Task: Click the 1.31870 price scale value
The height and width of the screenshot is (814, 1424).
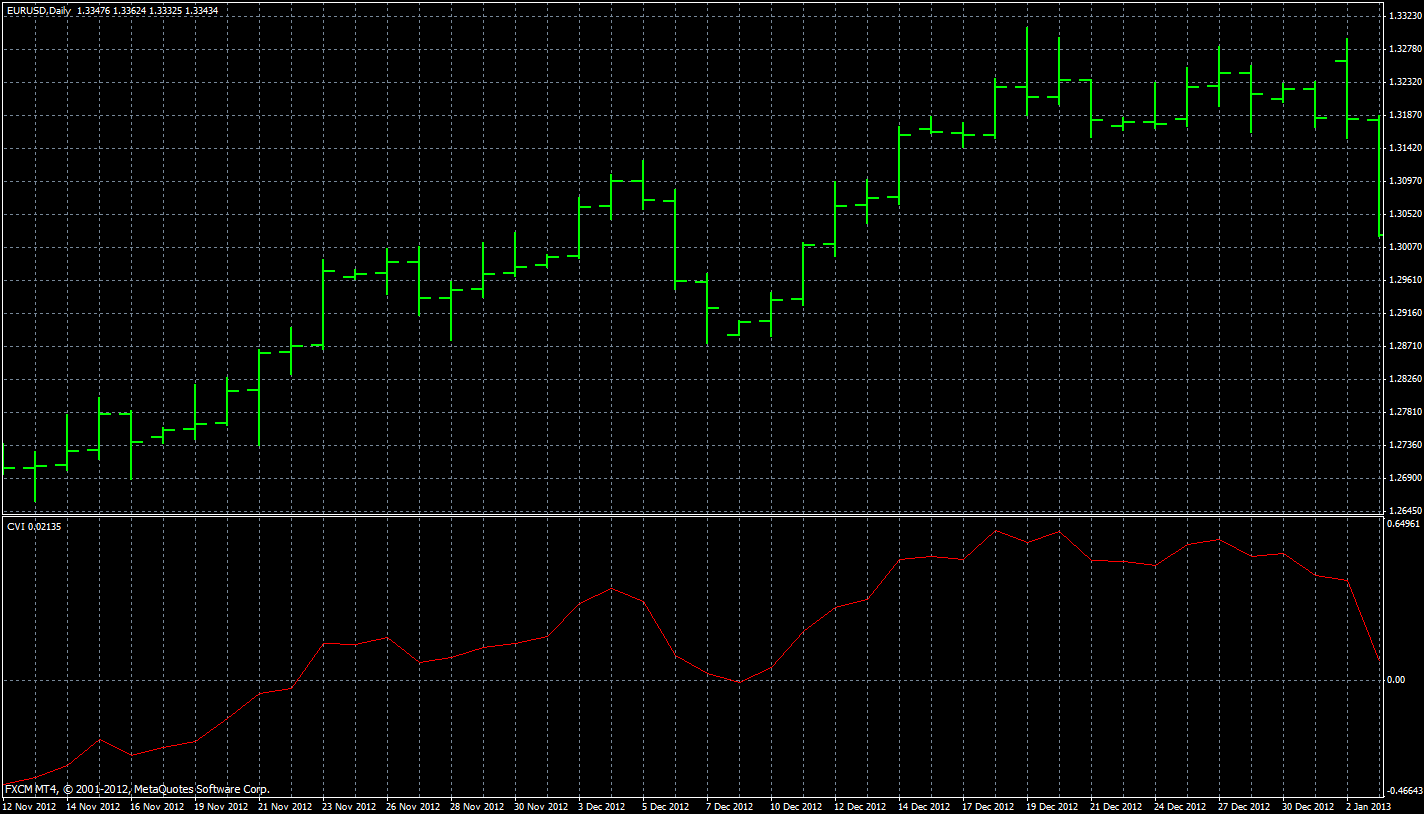Action: pos(1405,115)
